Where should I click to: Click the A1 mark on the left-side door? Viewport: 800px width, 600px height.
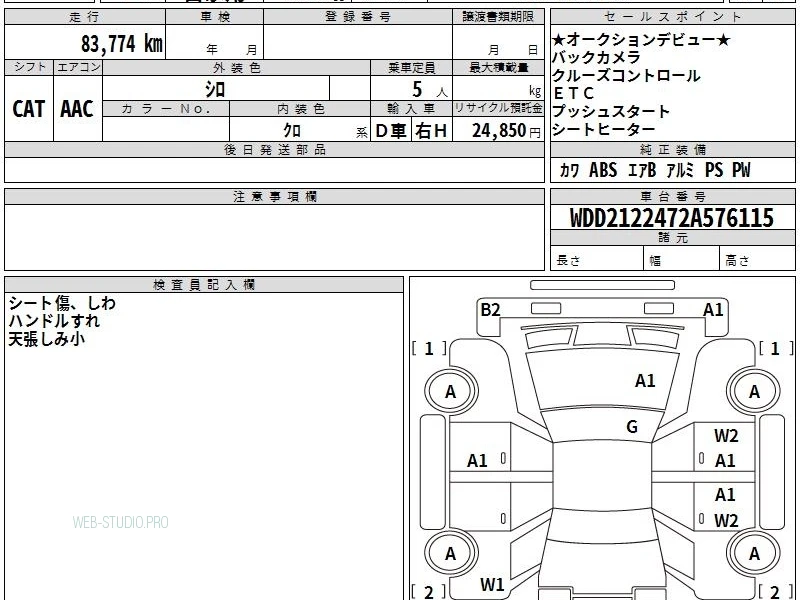(x=477, y=461)
